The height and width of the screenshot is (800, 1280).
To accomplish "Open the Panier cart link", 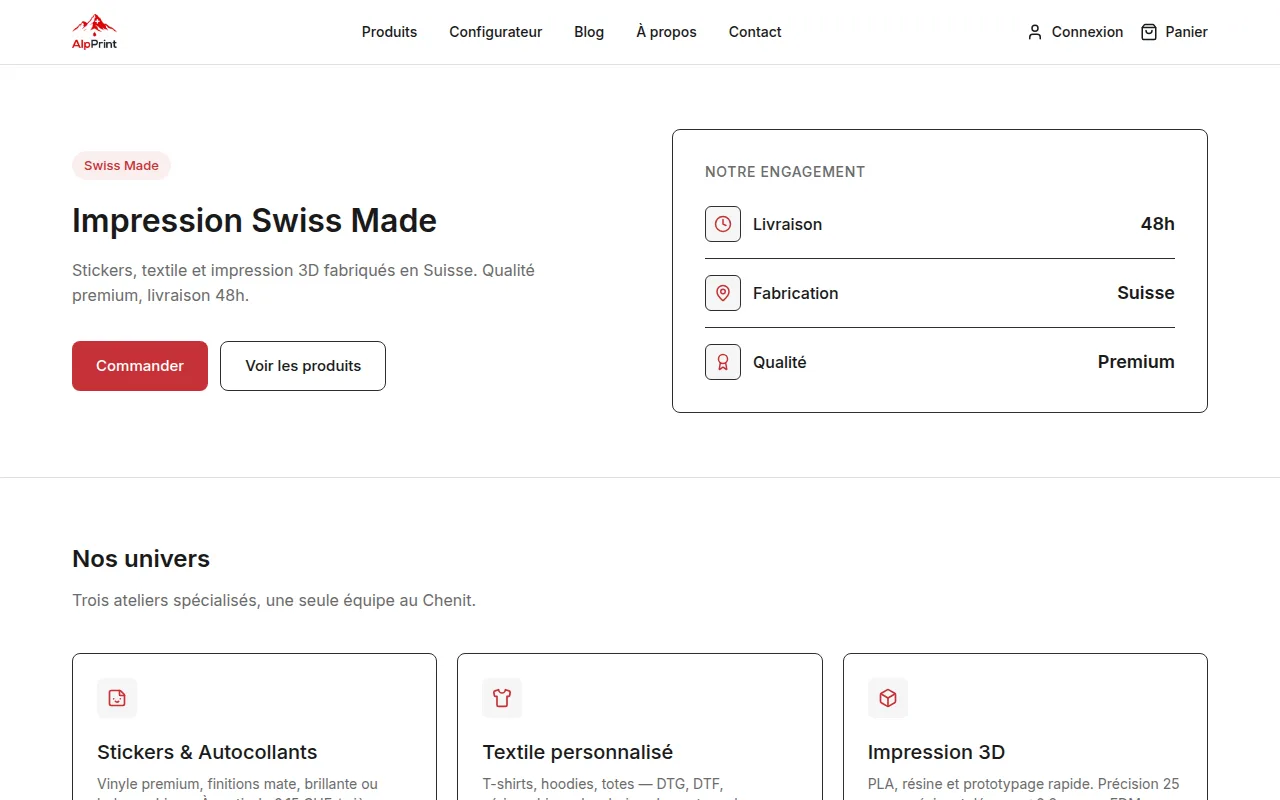I will click(x=1174, y=32).
